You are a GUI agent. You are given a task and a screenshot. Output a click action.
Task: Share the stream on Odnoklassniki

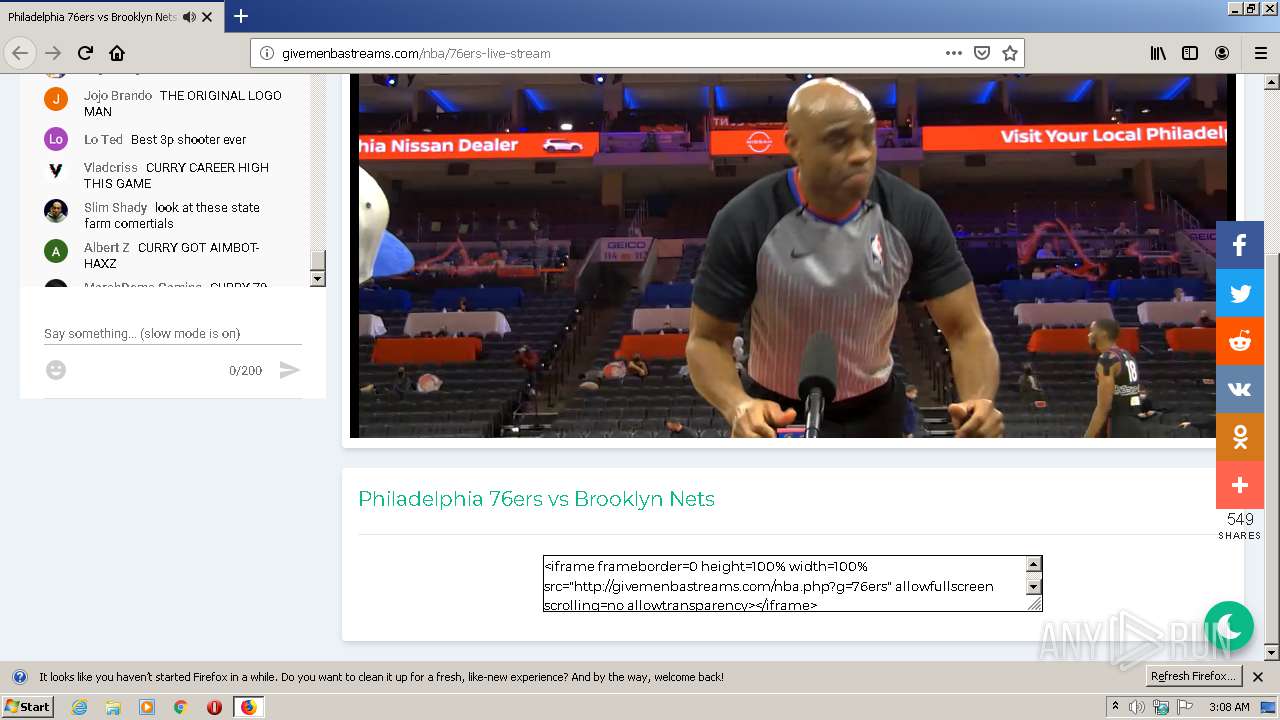point(1240,437)
